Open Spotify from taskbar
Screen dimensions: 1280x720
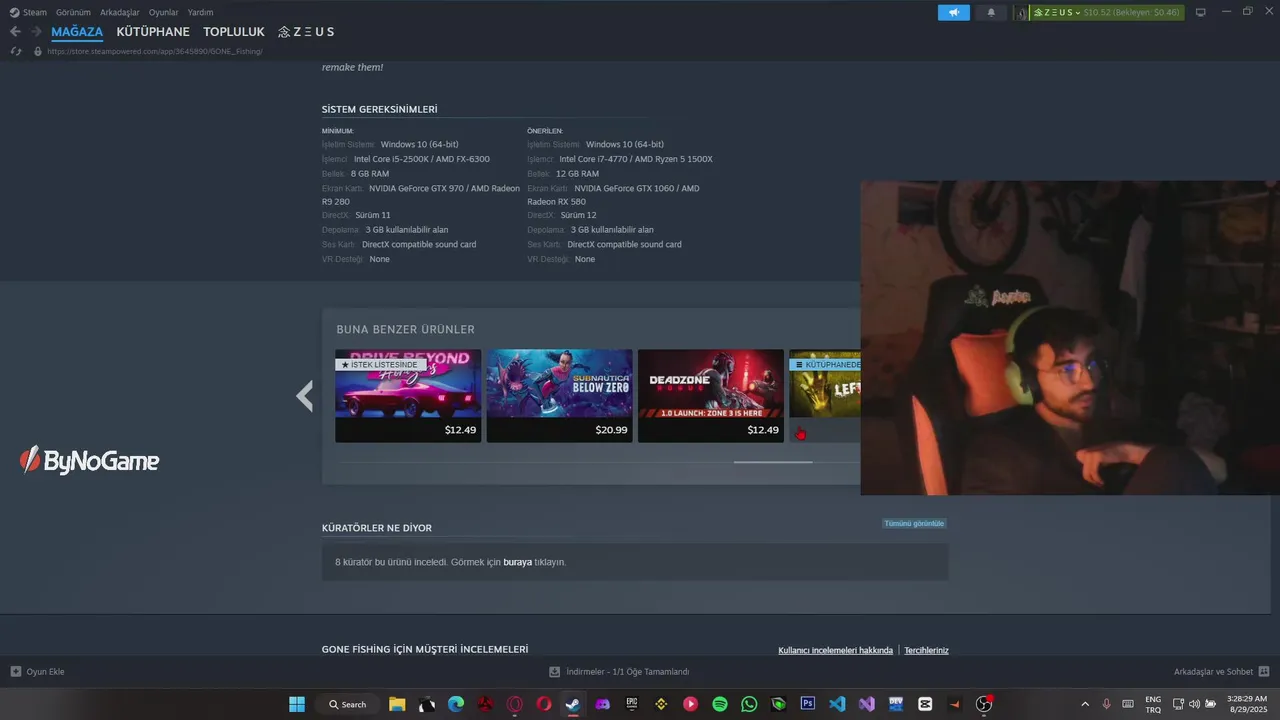(720, 704)
